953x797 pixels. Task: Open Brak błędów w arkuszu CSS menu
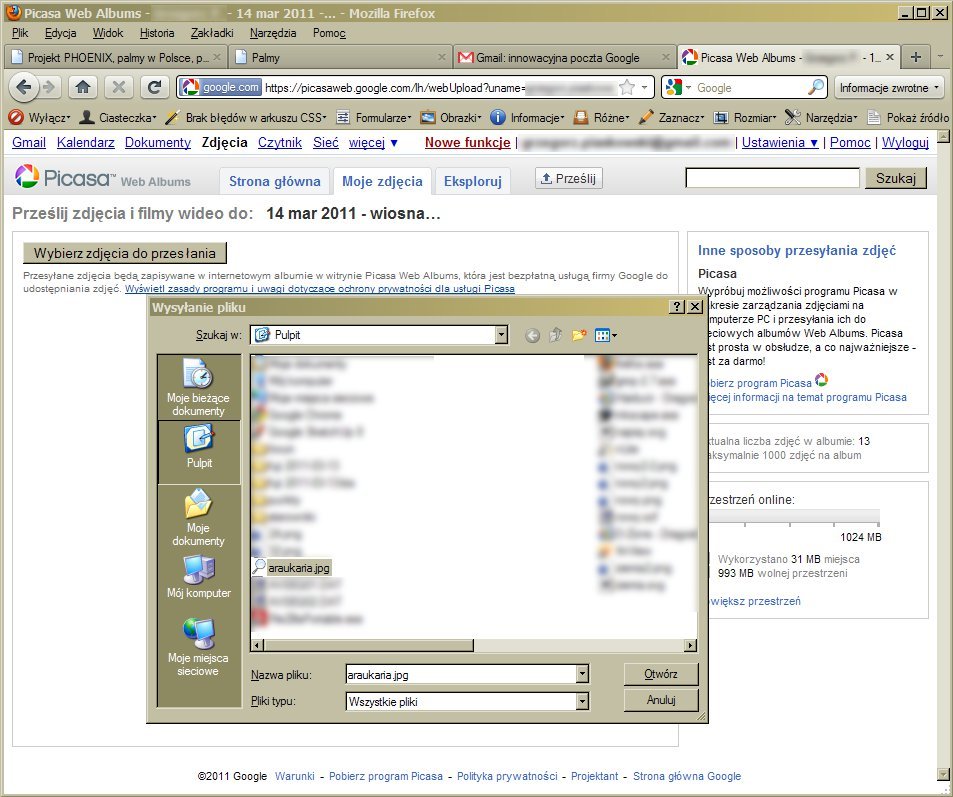pos(246,117)
